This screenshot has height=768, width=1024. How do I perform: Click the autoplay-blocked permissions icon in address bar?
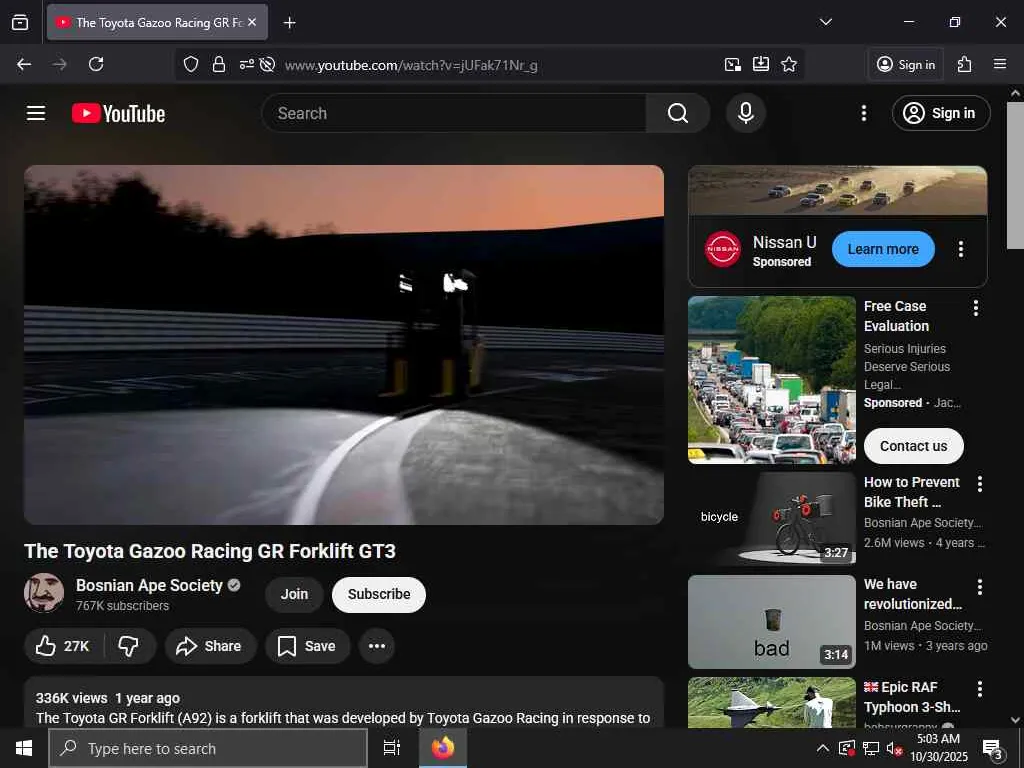coord(267,64)
